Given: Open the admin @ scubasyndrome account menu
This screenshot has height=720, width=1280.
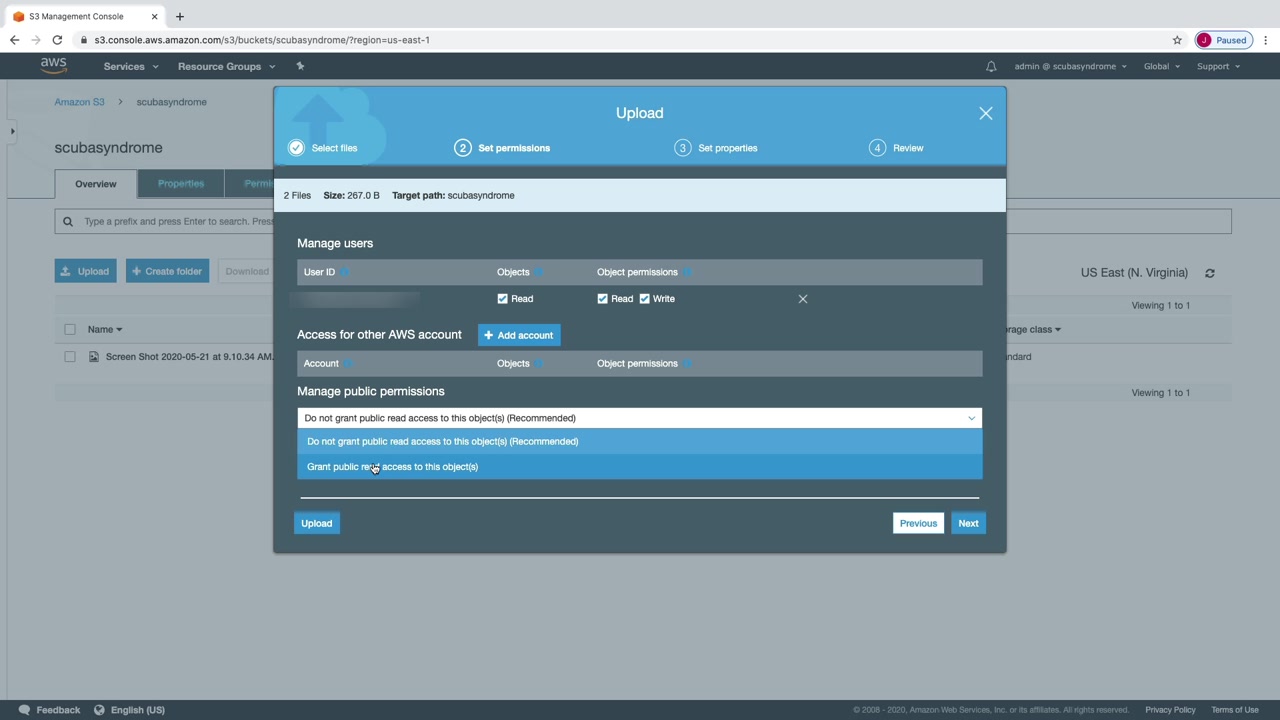Looking at the screenshot, I should (1070, 66).
